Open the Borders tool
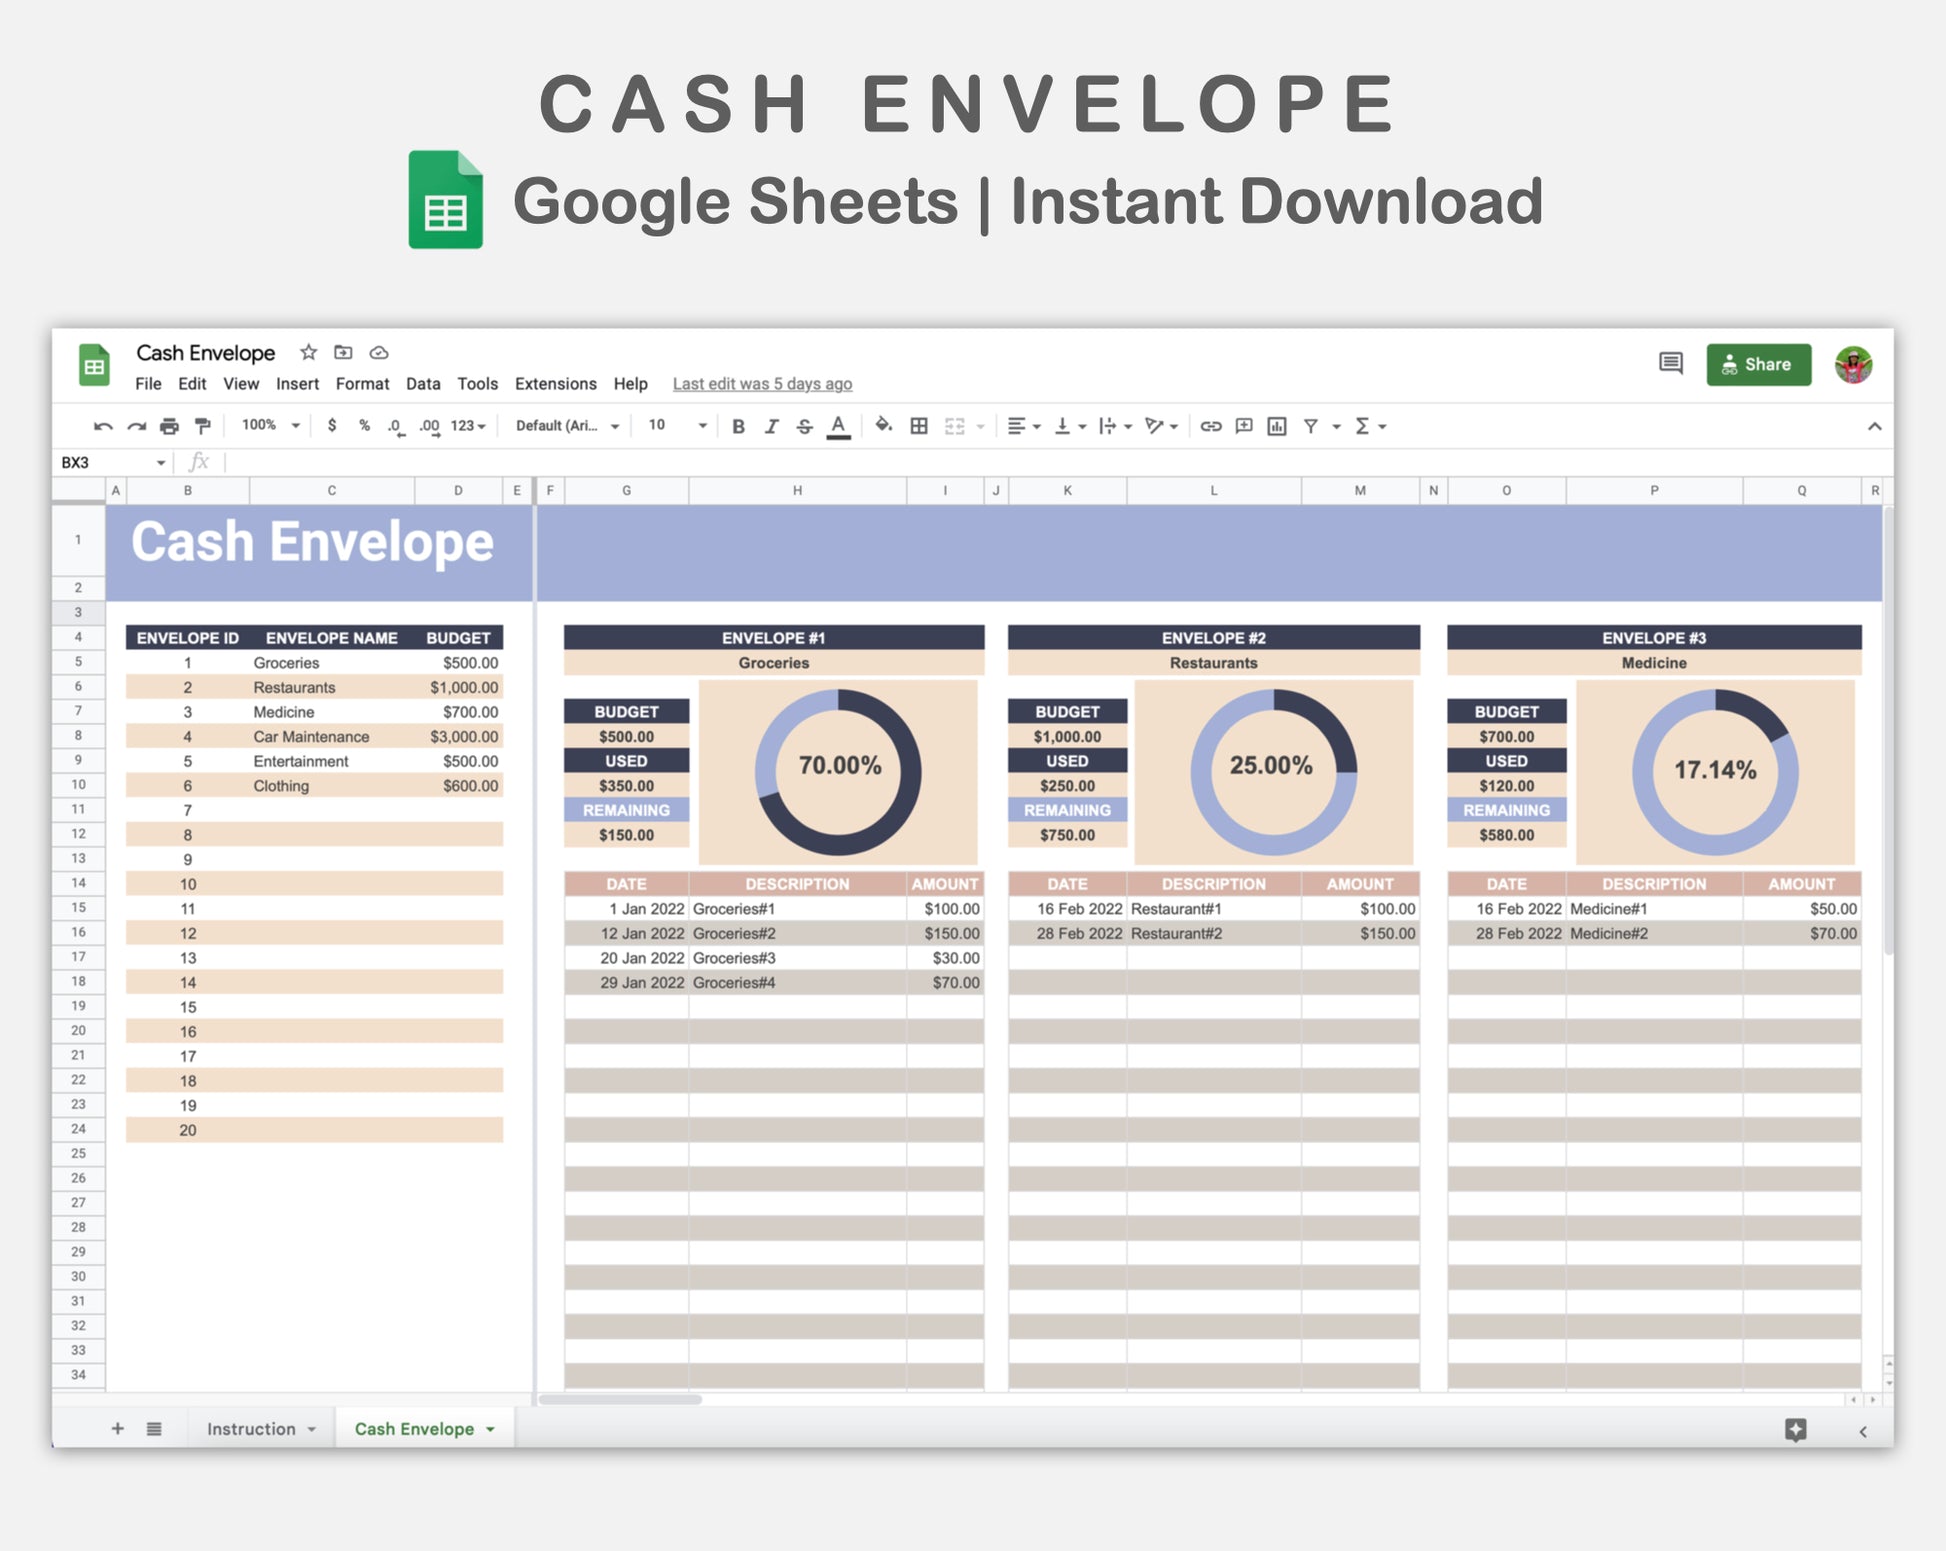 [x=919, y=426]
